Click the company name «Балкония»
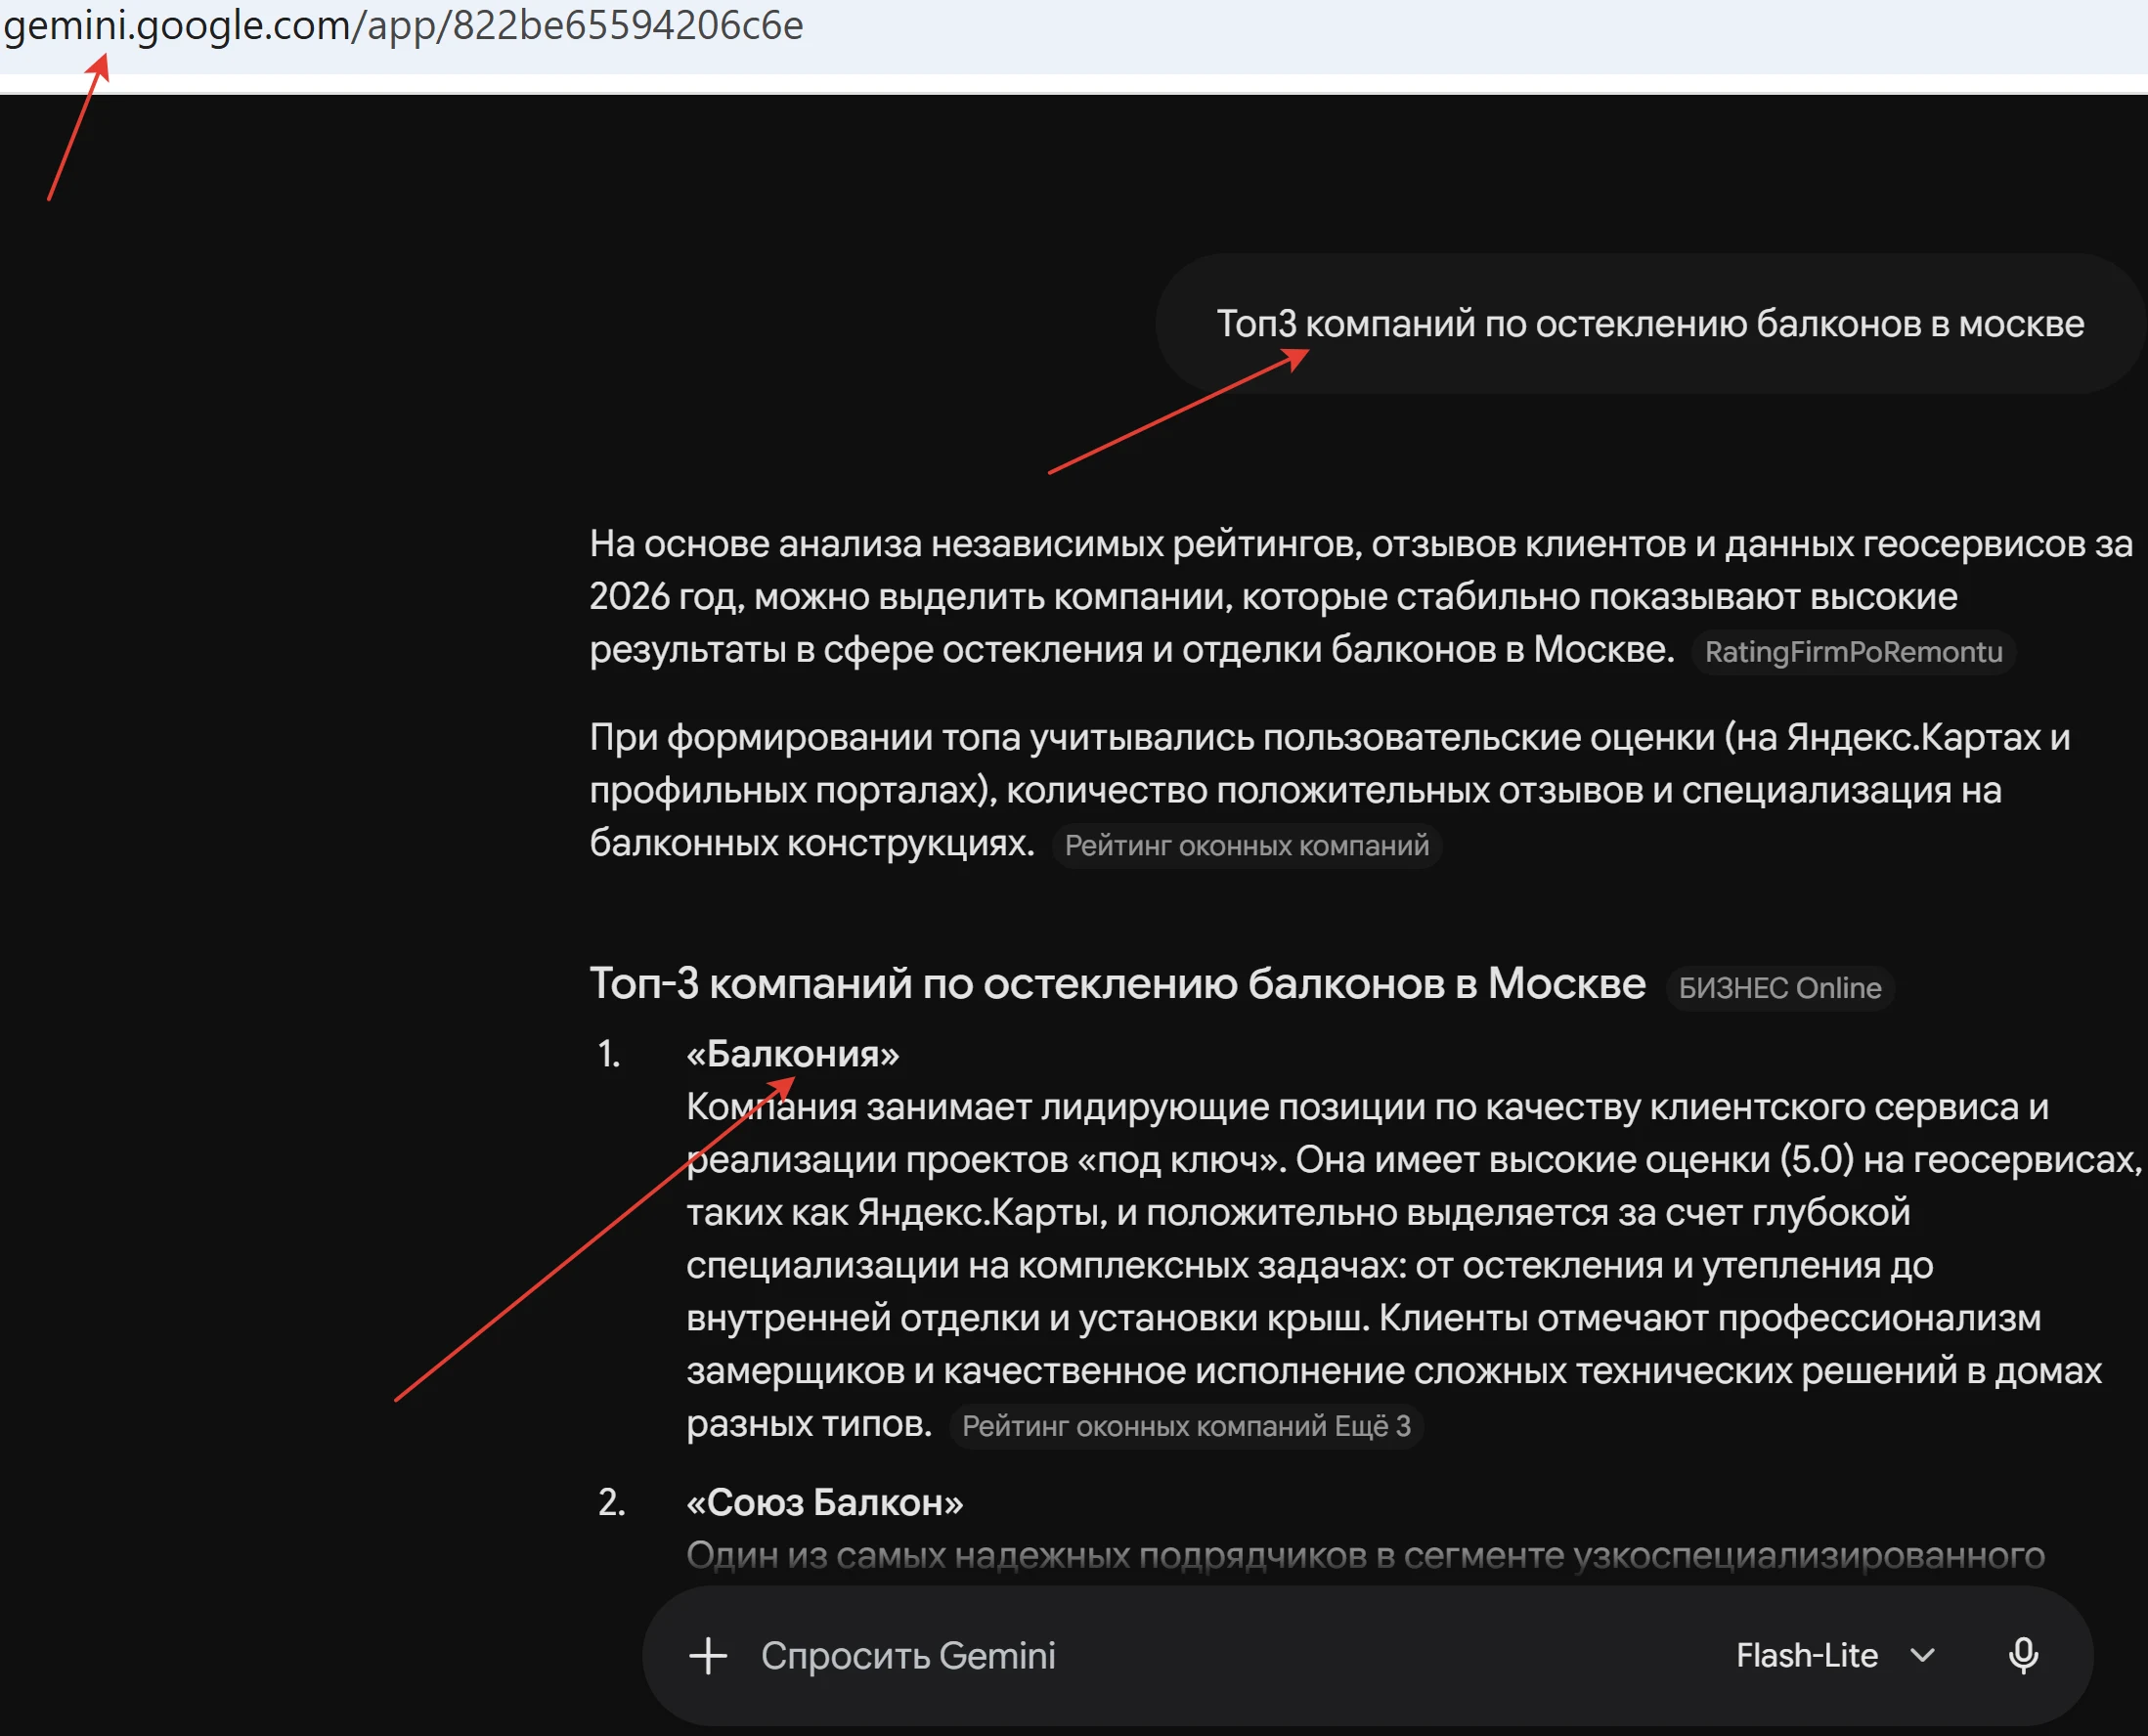This screenshot has height=1736, width=2148. [x=792, y=1054]
